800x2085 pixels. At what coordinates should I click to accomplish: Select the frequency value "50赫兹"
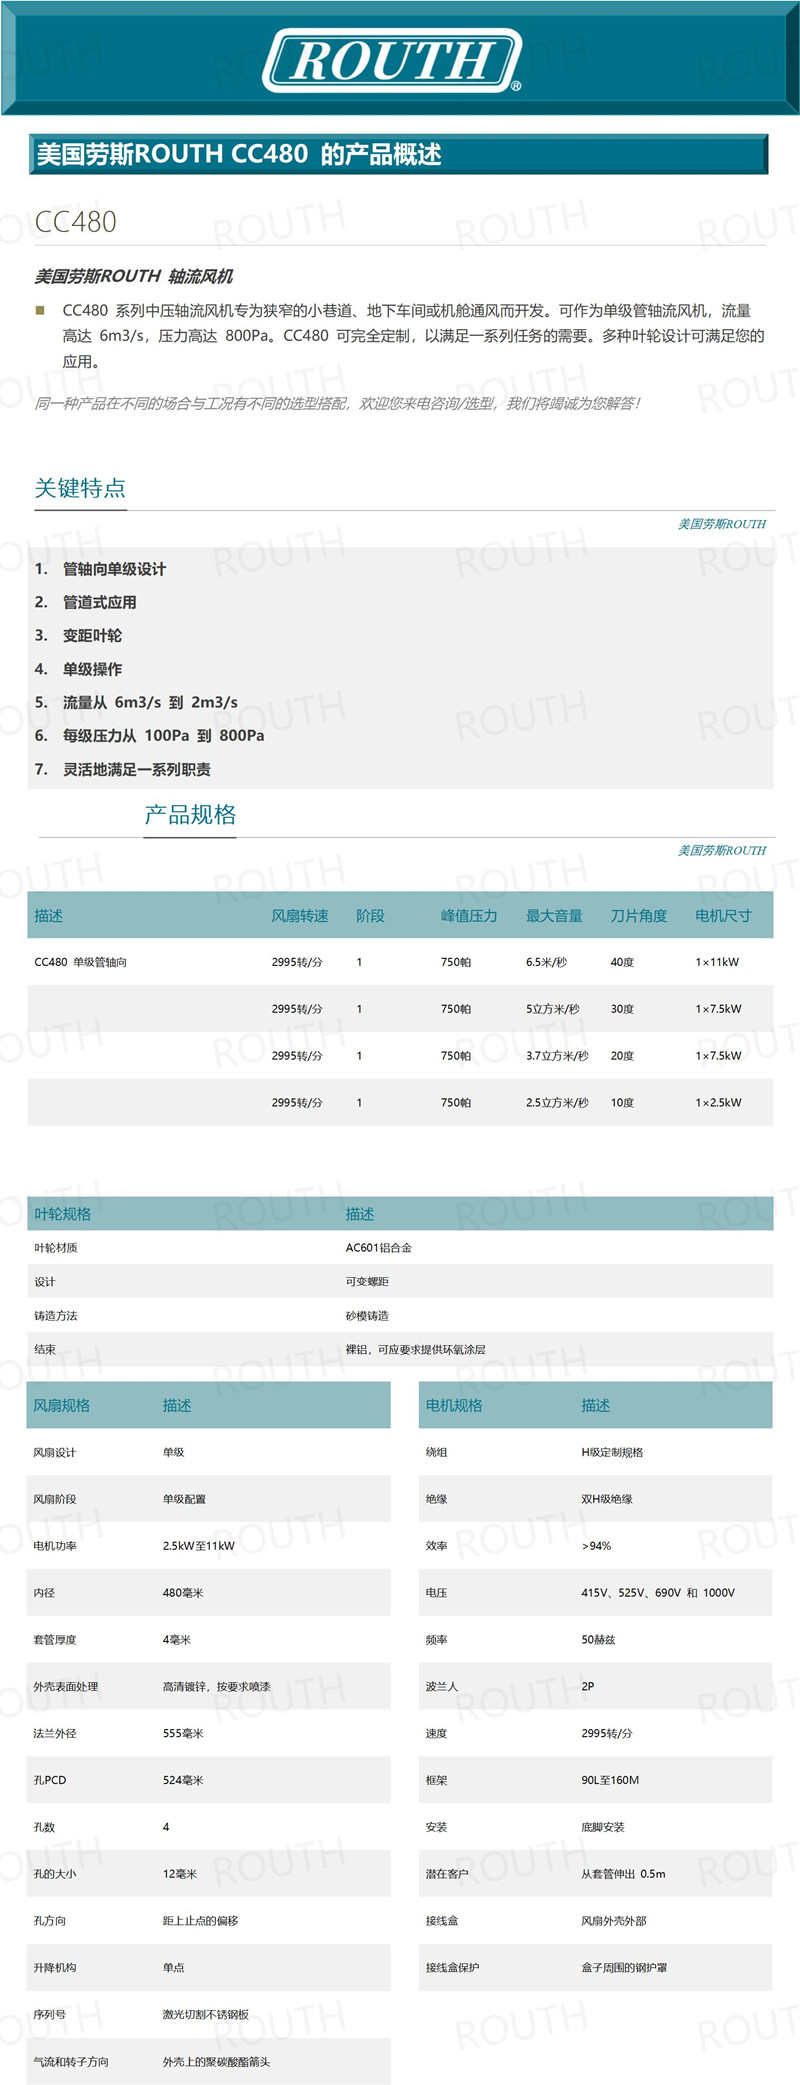599,1640
